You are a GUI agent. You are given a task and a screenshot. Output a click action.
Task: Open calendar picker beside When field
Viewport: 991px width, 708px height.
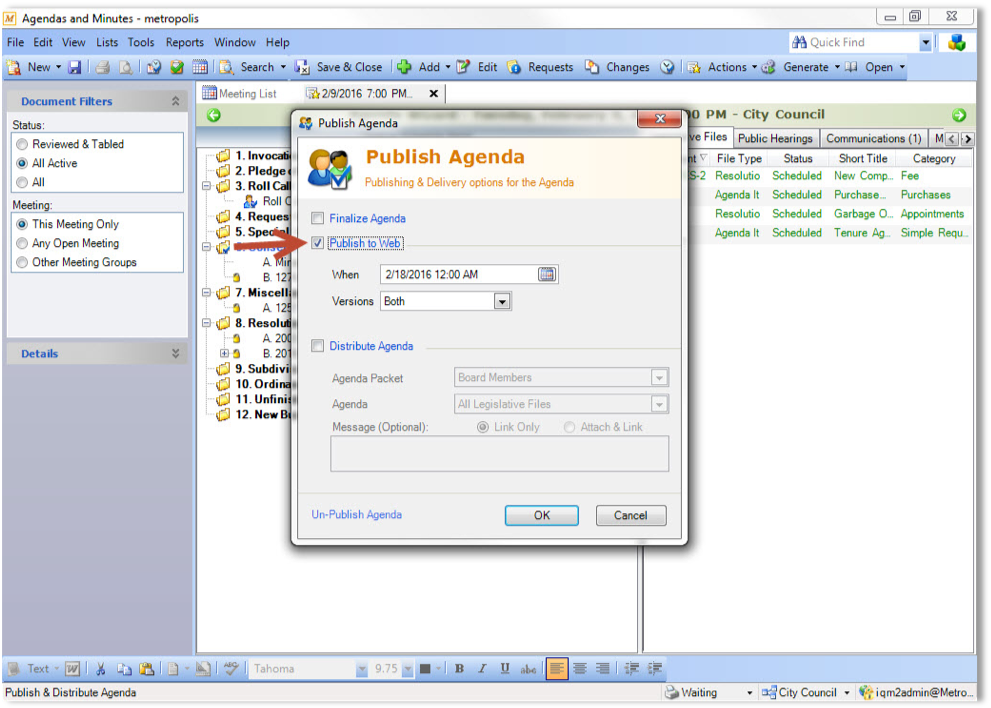click(x=547, y=274)
